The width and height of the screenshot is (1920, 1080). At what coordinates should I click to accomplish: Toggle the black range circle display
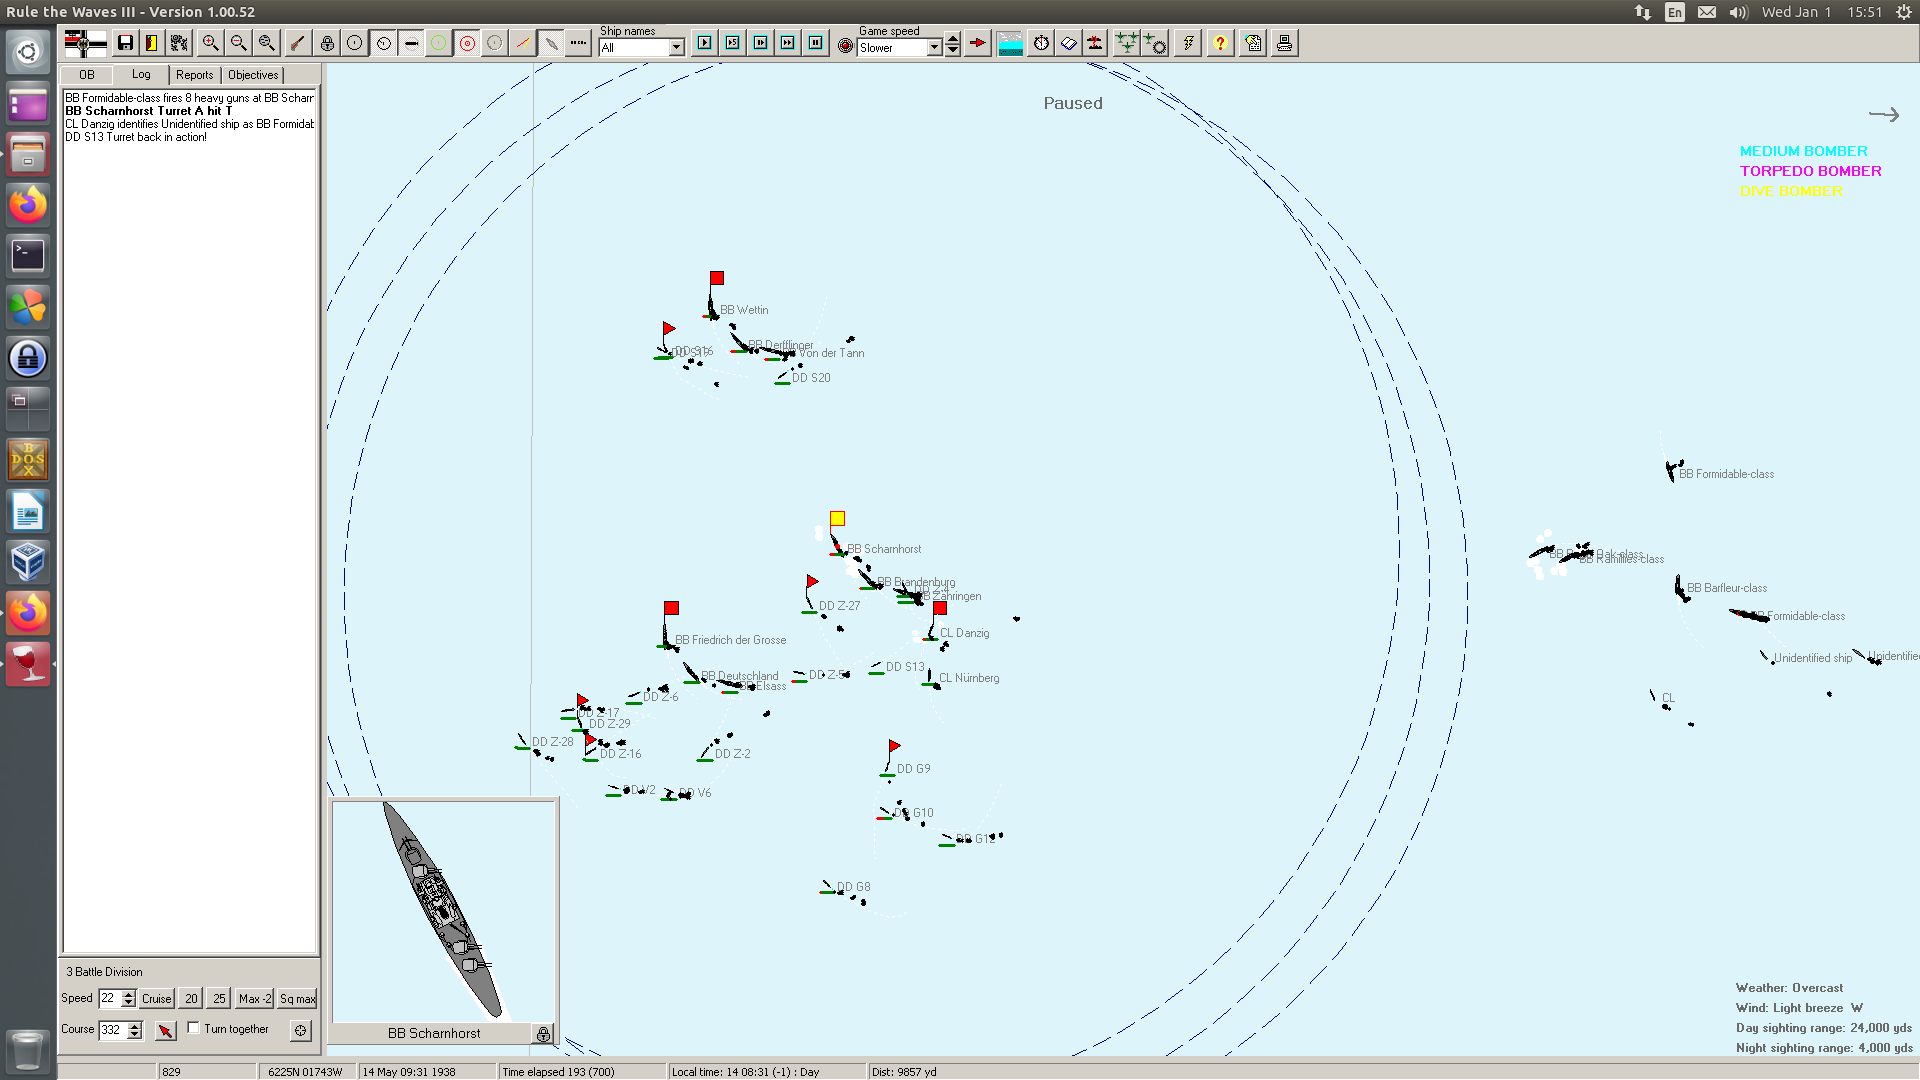click(355, 43)
